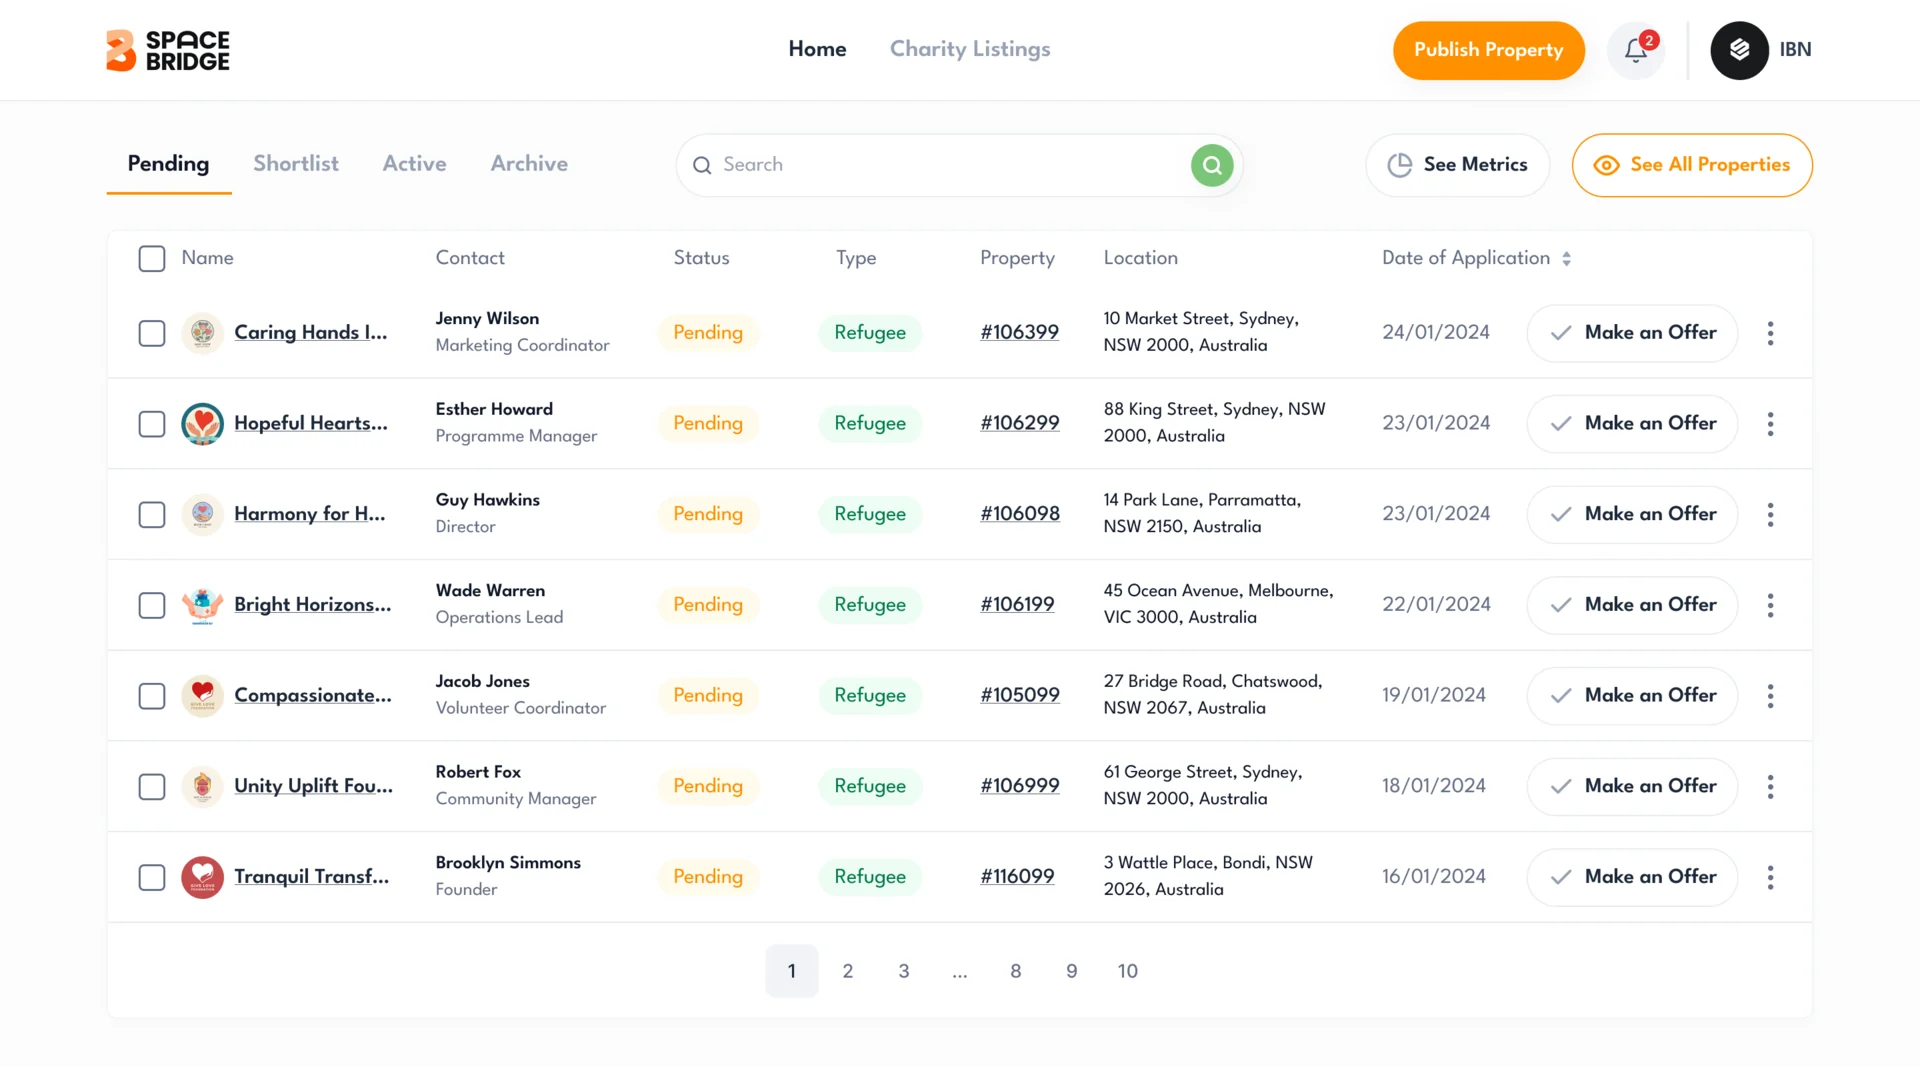Go to page 10 in pagination
The image size is (1920, 1067).
pos(1127,971)
